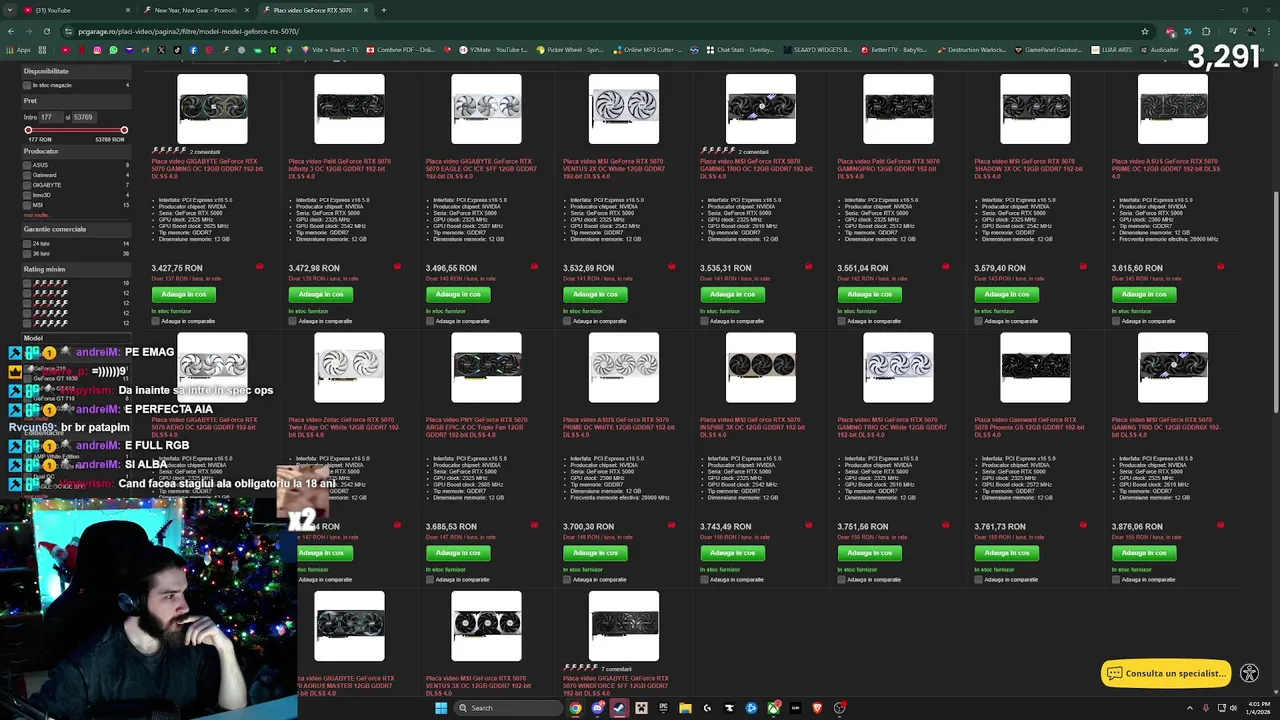
Task: Filter by Inno3D producer checkbox
Action: point(27,195)
